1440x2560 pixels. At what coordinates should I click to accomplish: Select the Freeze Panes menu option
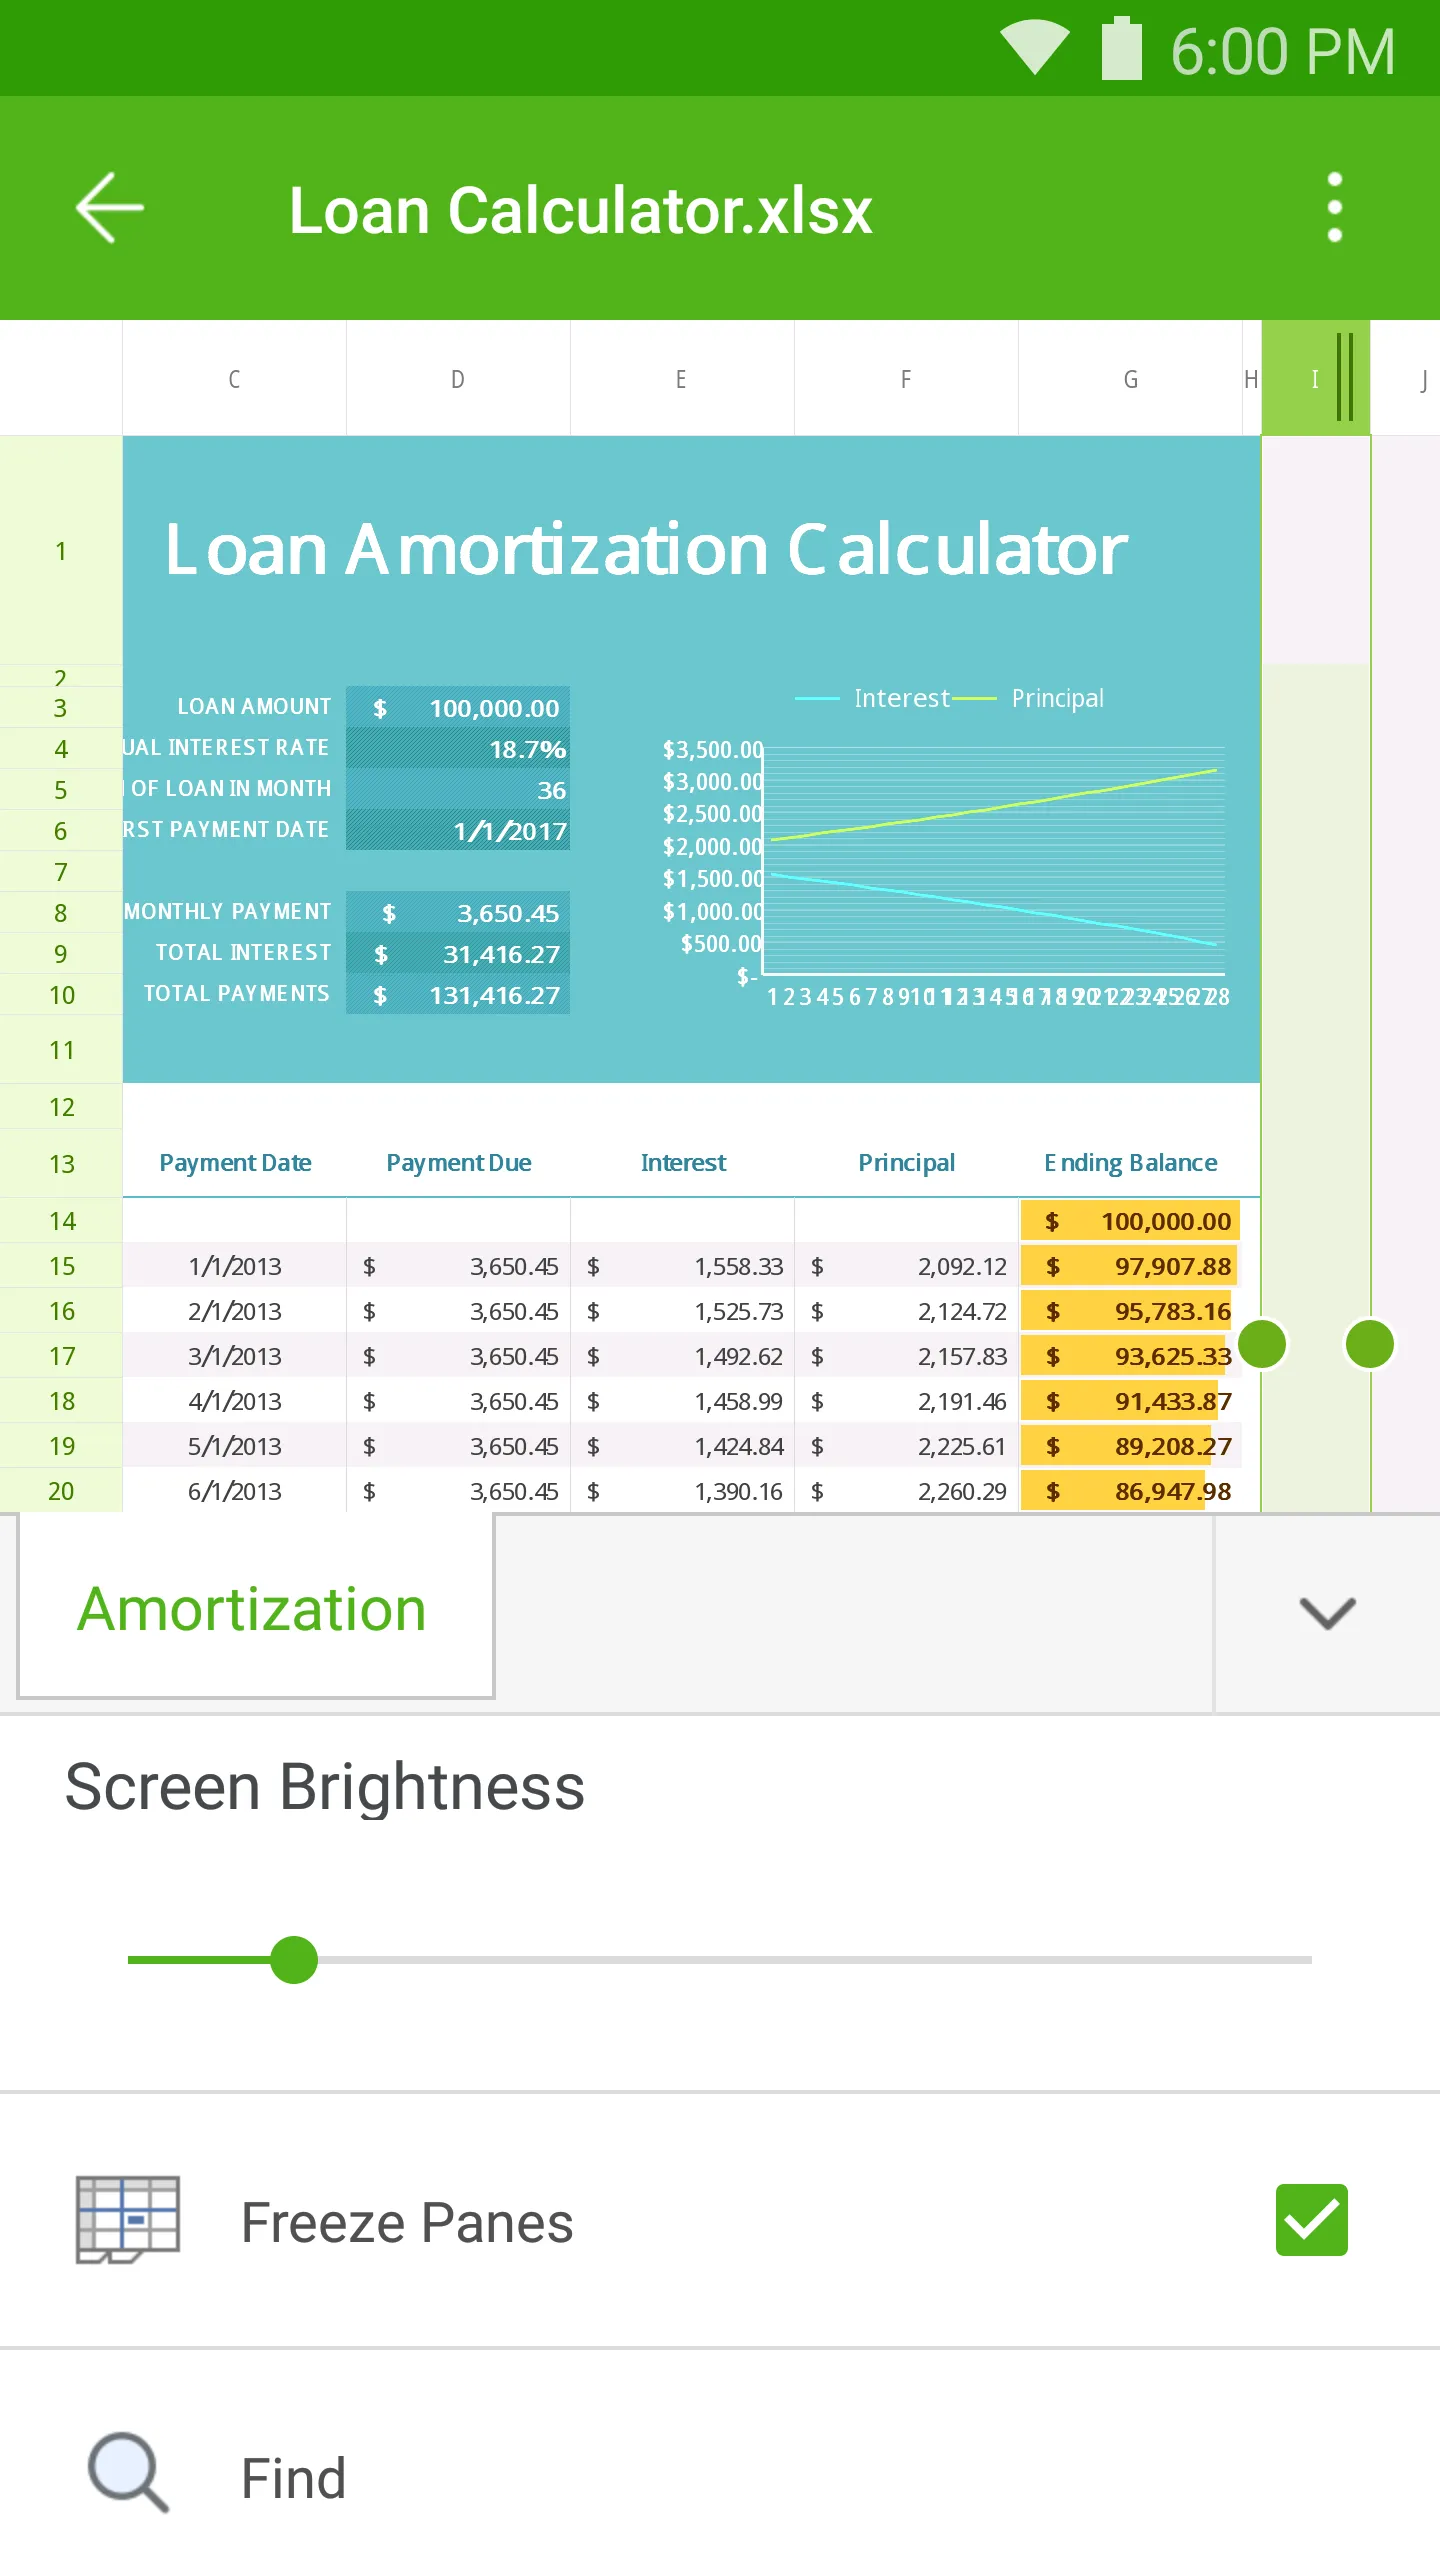pos(407,2222)
